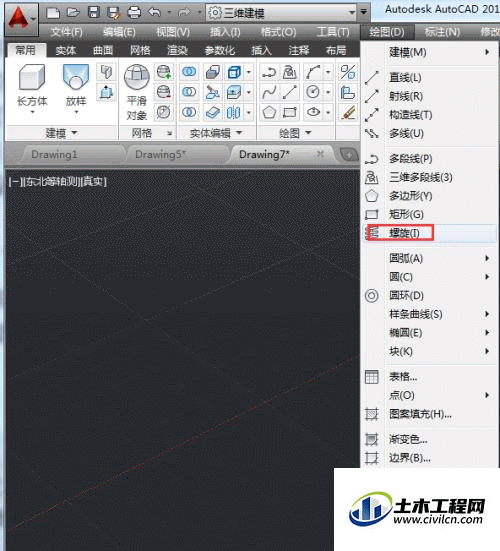Open the 视图(V) menu
Screen dimensions: 500x551
click(x=173, y=32)
